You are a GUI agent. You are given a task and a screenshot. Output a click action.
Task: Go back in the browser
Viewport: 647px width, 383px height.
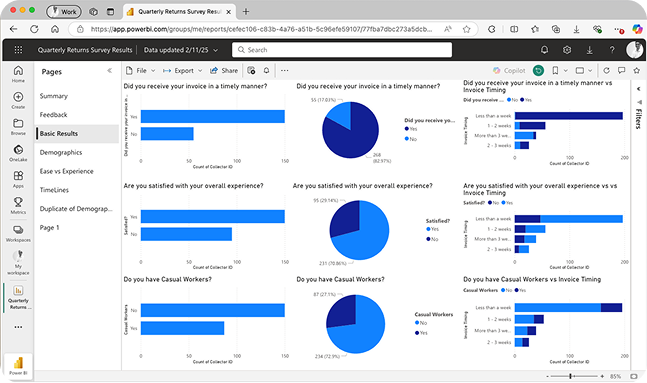[14, 29]
